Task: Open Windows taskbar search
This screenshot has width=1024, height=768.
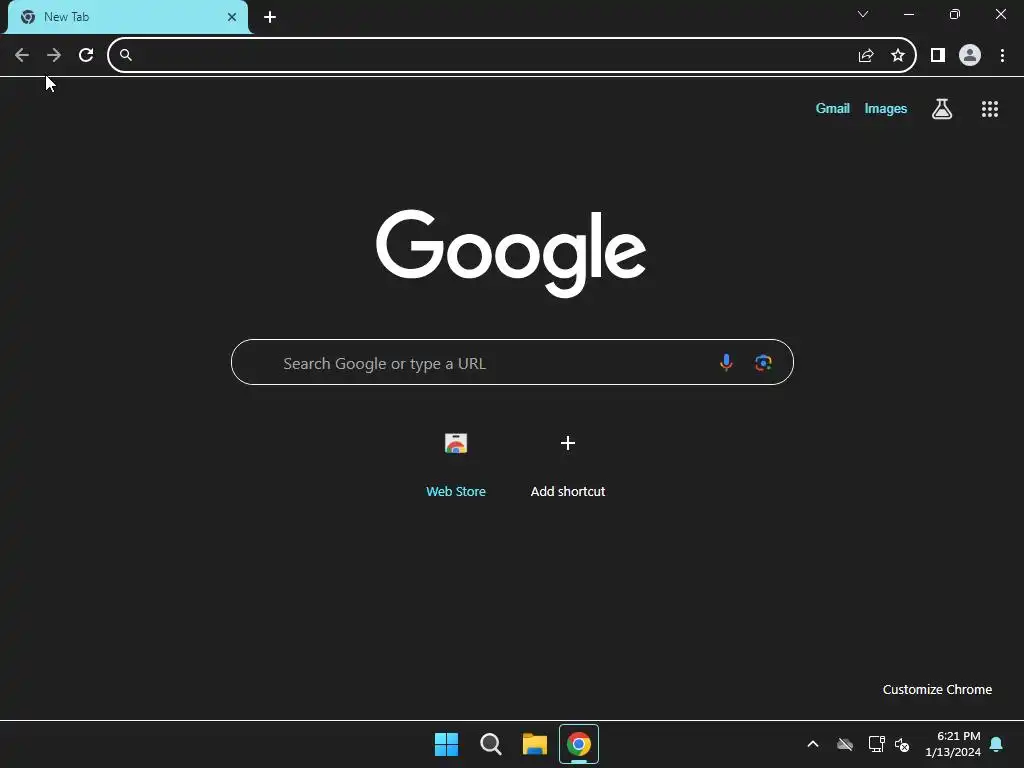Action: pyautogui.click(x=490, y=744)
